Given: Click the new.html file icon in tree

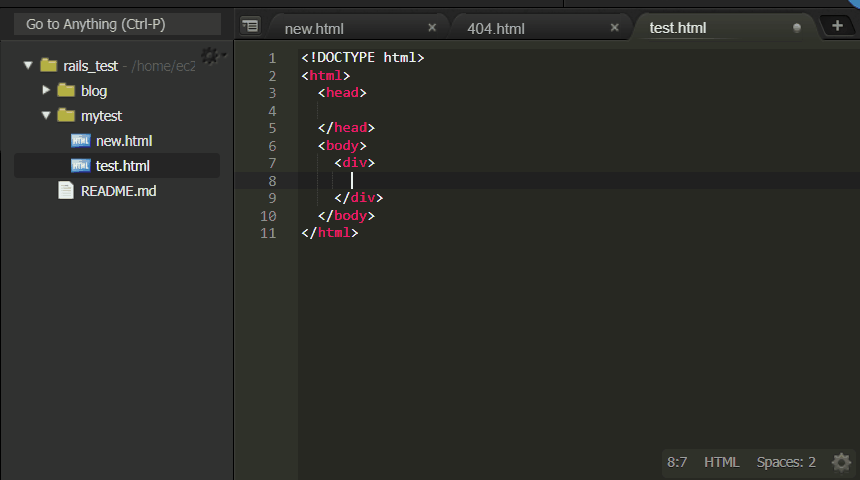Looking at the screenshot, I should tap(81, 140).
